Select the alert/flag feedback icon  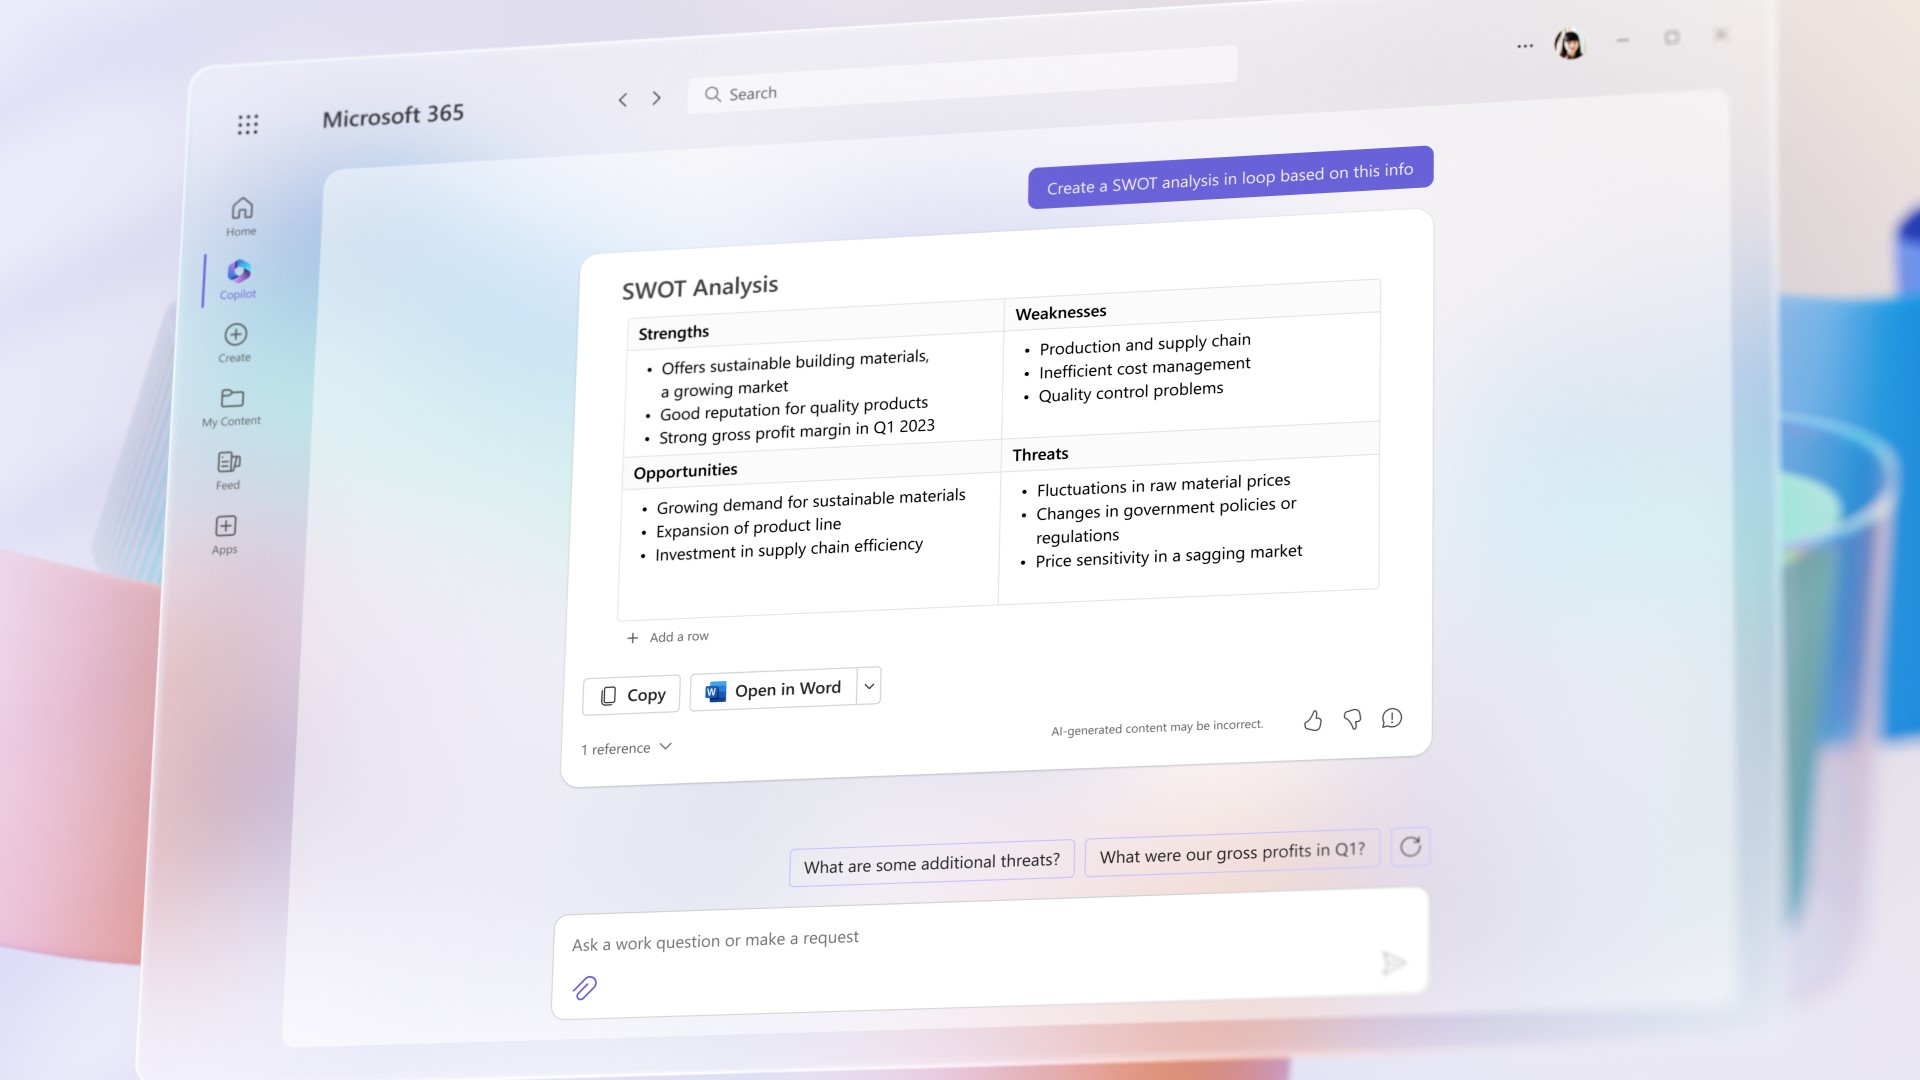[1390, 717]
